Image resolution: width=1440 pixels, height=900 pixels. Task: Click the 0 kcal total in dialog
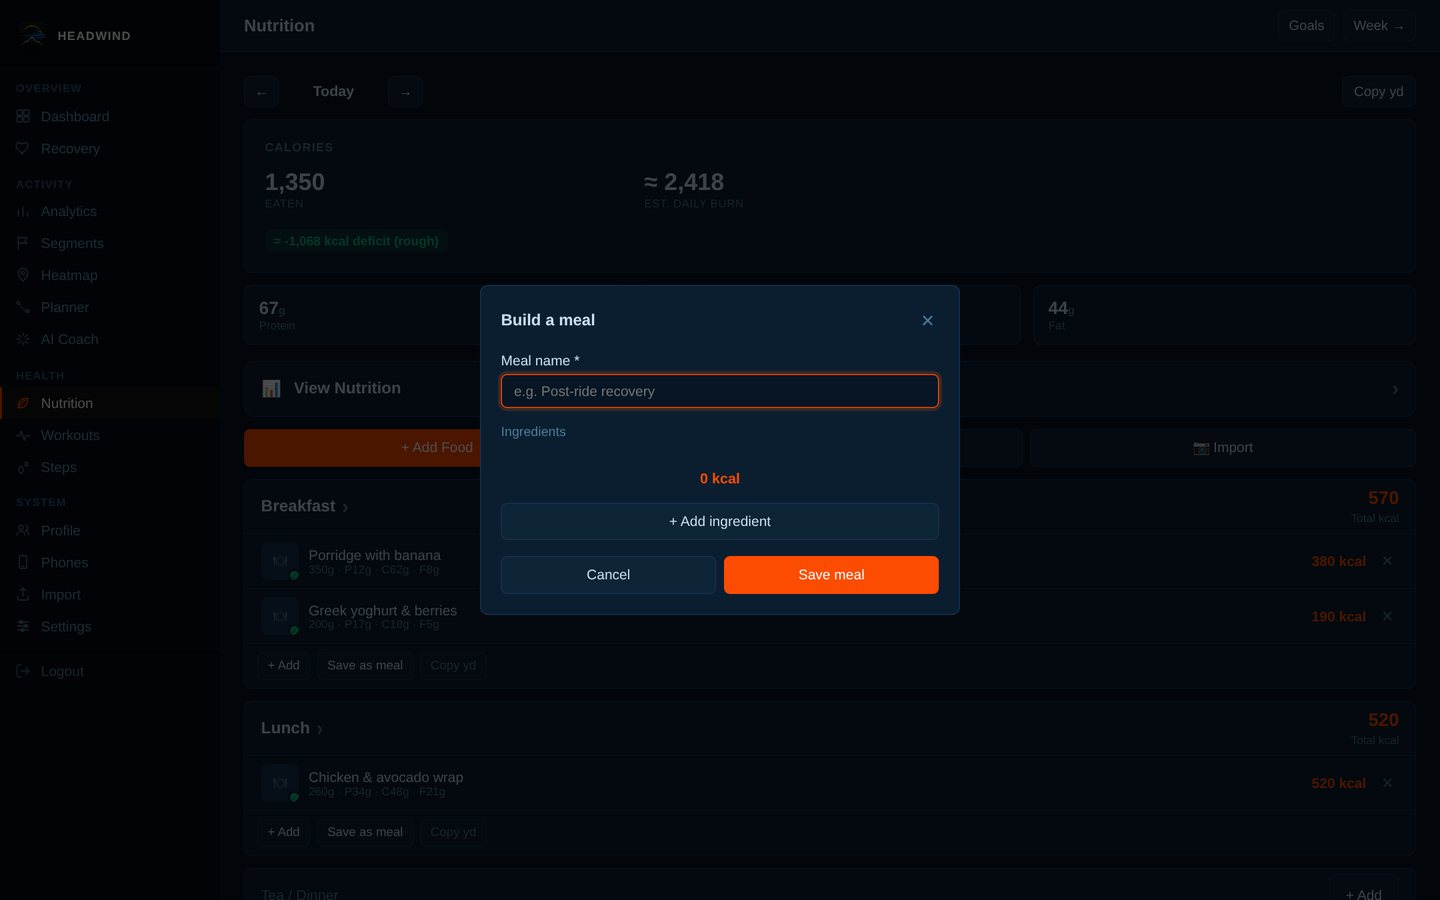(x=720, y=479)
